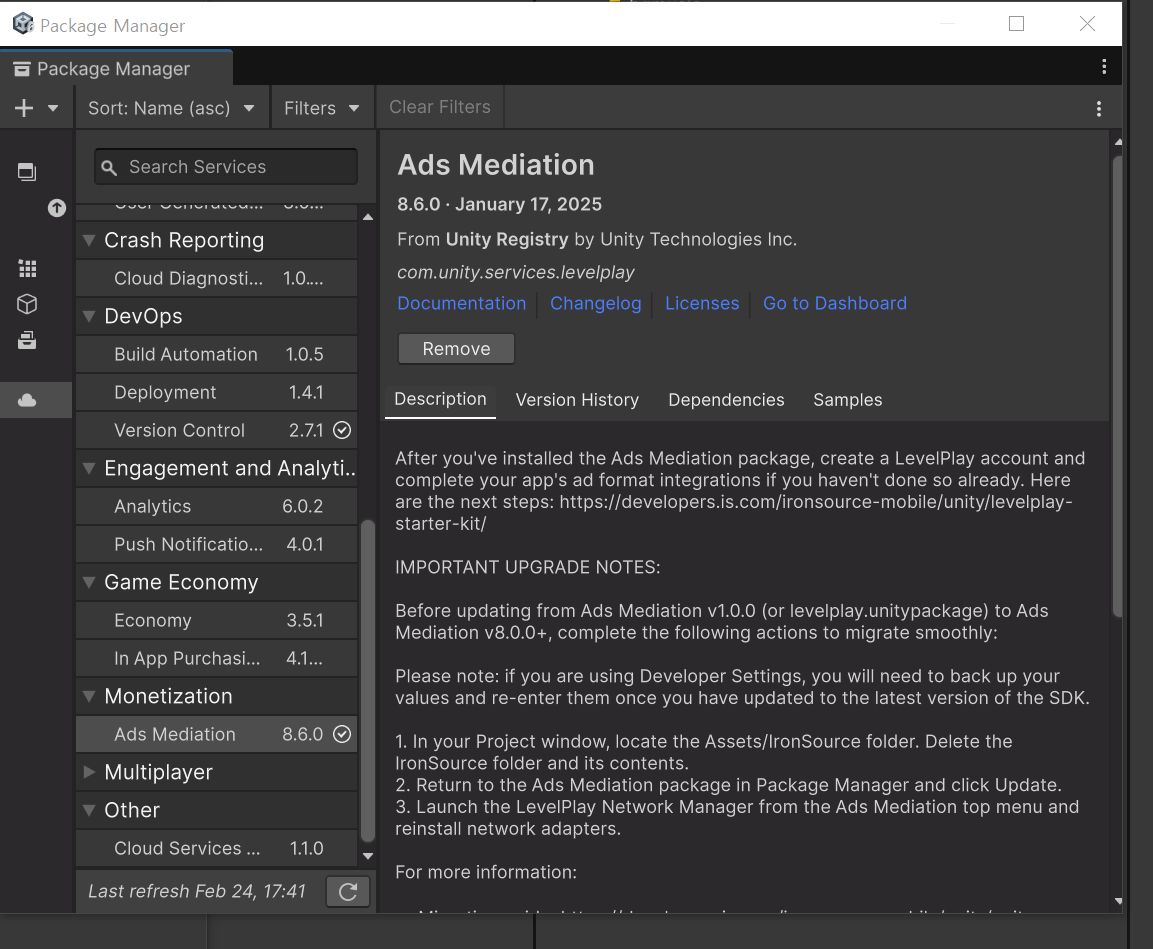This screenshot has width=1153, height=949.
Task: Click the plus icon to add package
Action: pyautogui.click(x=24, y=108)
